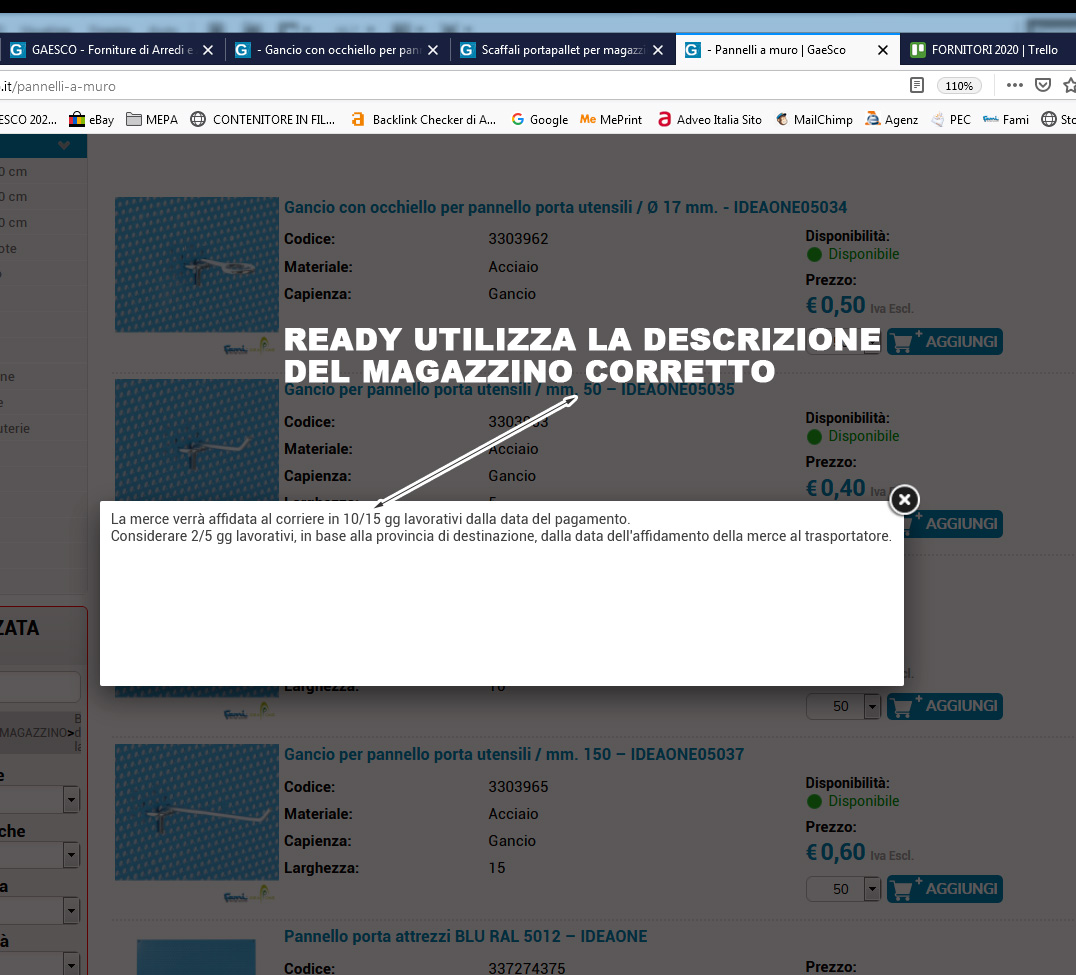This screenshot has height=975, width=1076.
Task: Open Backlink Checker di A bookmark
Action: [x=423, y=119]
